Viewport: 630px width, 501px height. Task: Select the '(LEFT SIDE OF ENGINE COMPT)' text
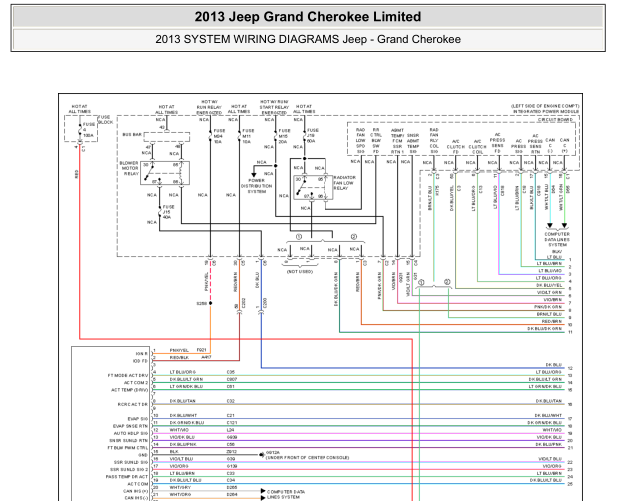pos(545,106)
